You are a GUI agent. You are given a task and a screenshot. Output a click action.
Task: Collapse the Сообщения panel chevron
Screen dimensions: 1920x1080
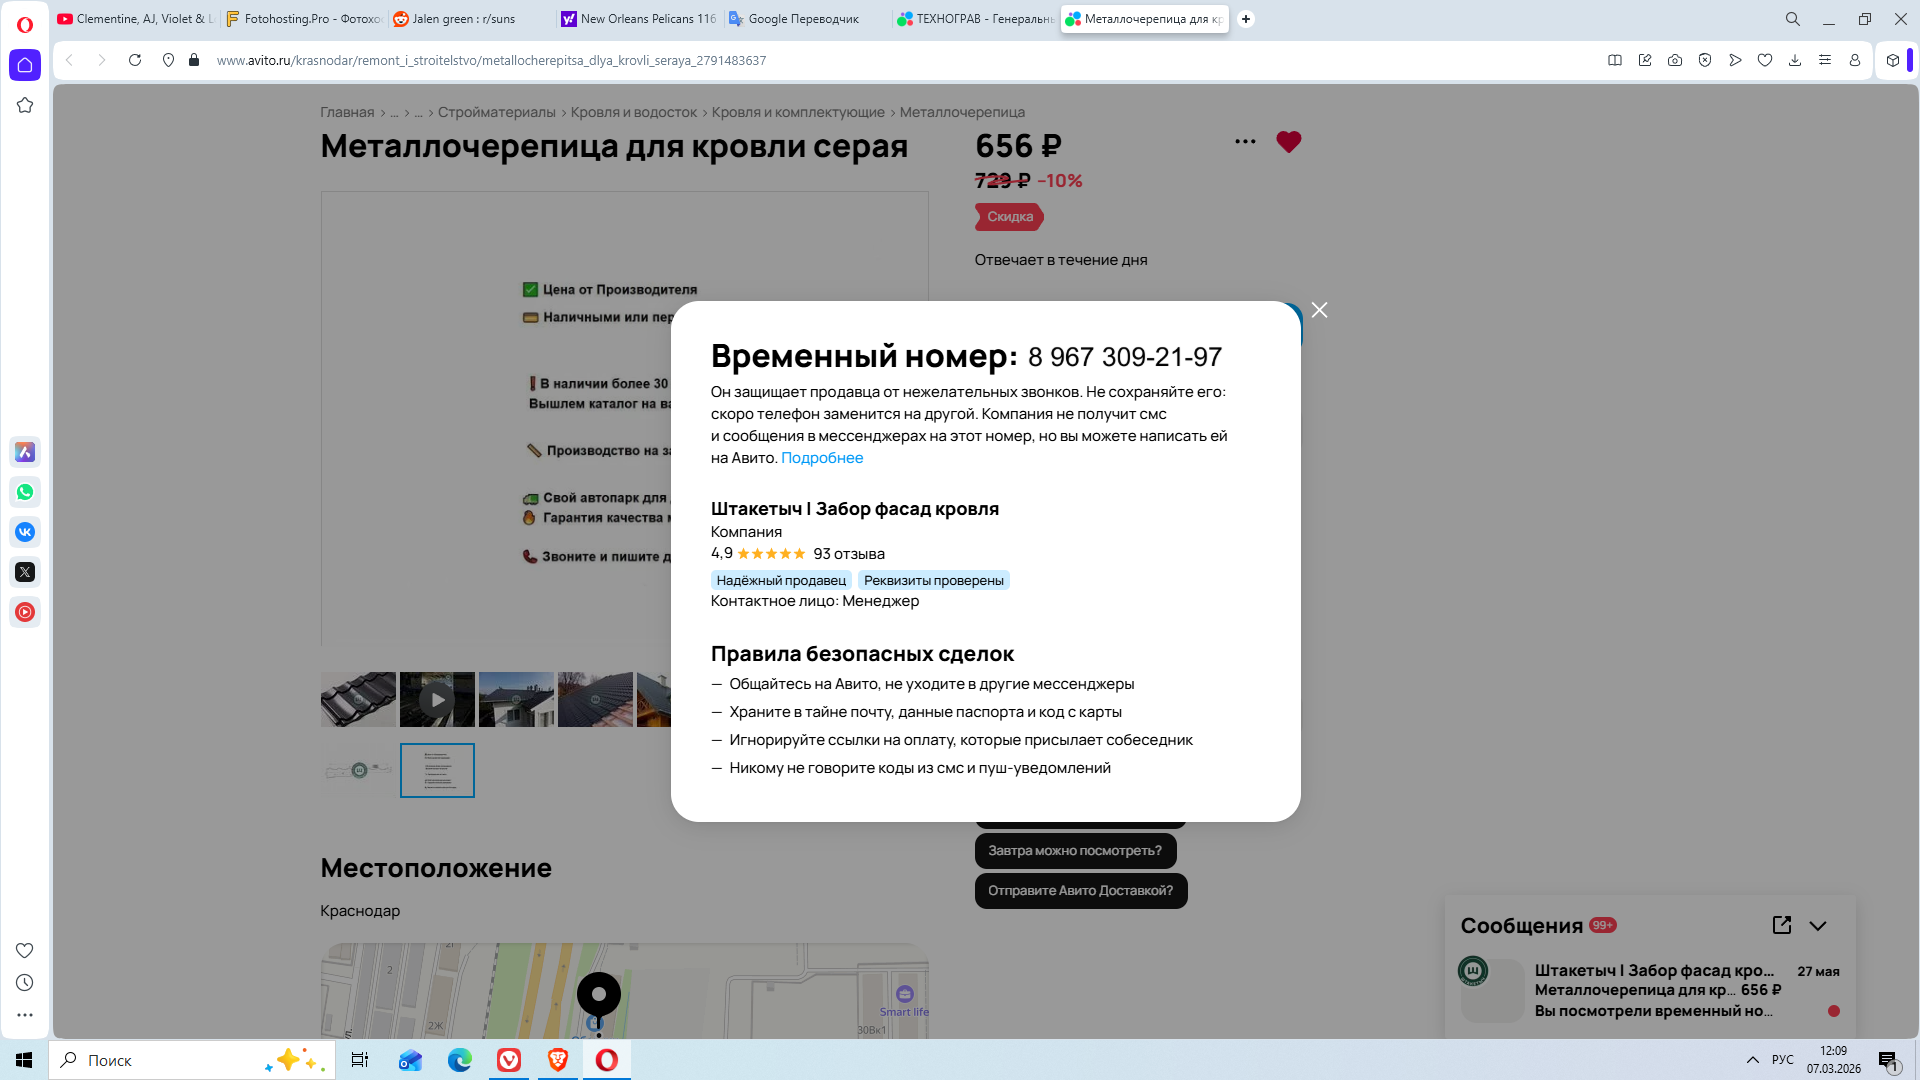click(x=1818, y=926)
